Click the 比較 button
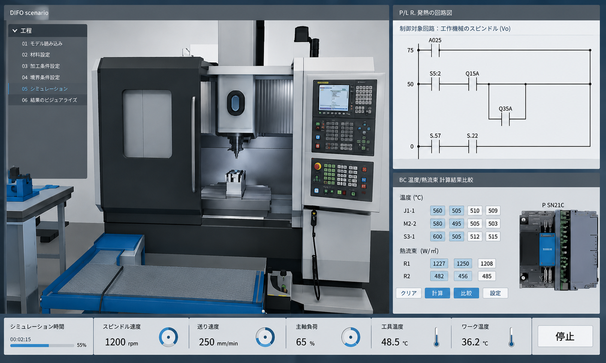The height and width of the screenshot is (363, 606). click(x=466, y=293)
